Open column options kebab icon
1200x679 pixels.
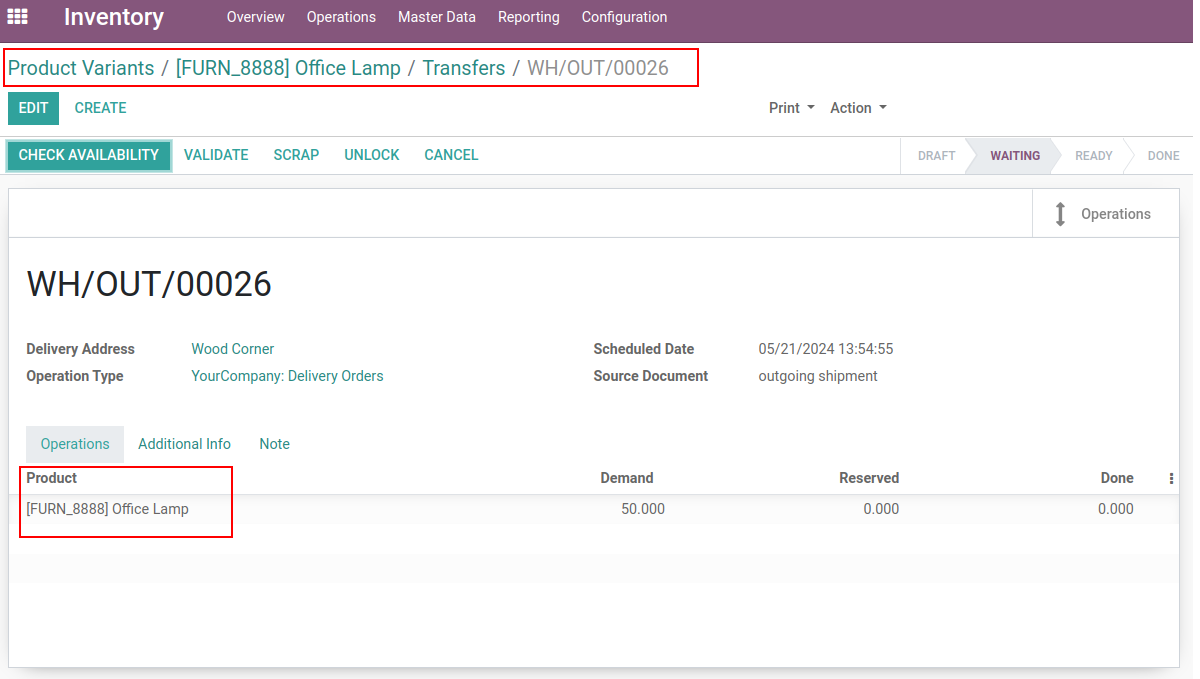(x=1171, y=479)
